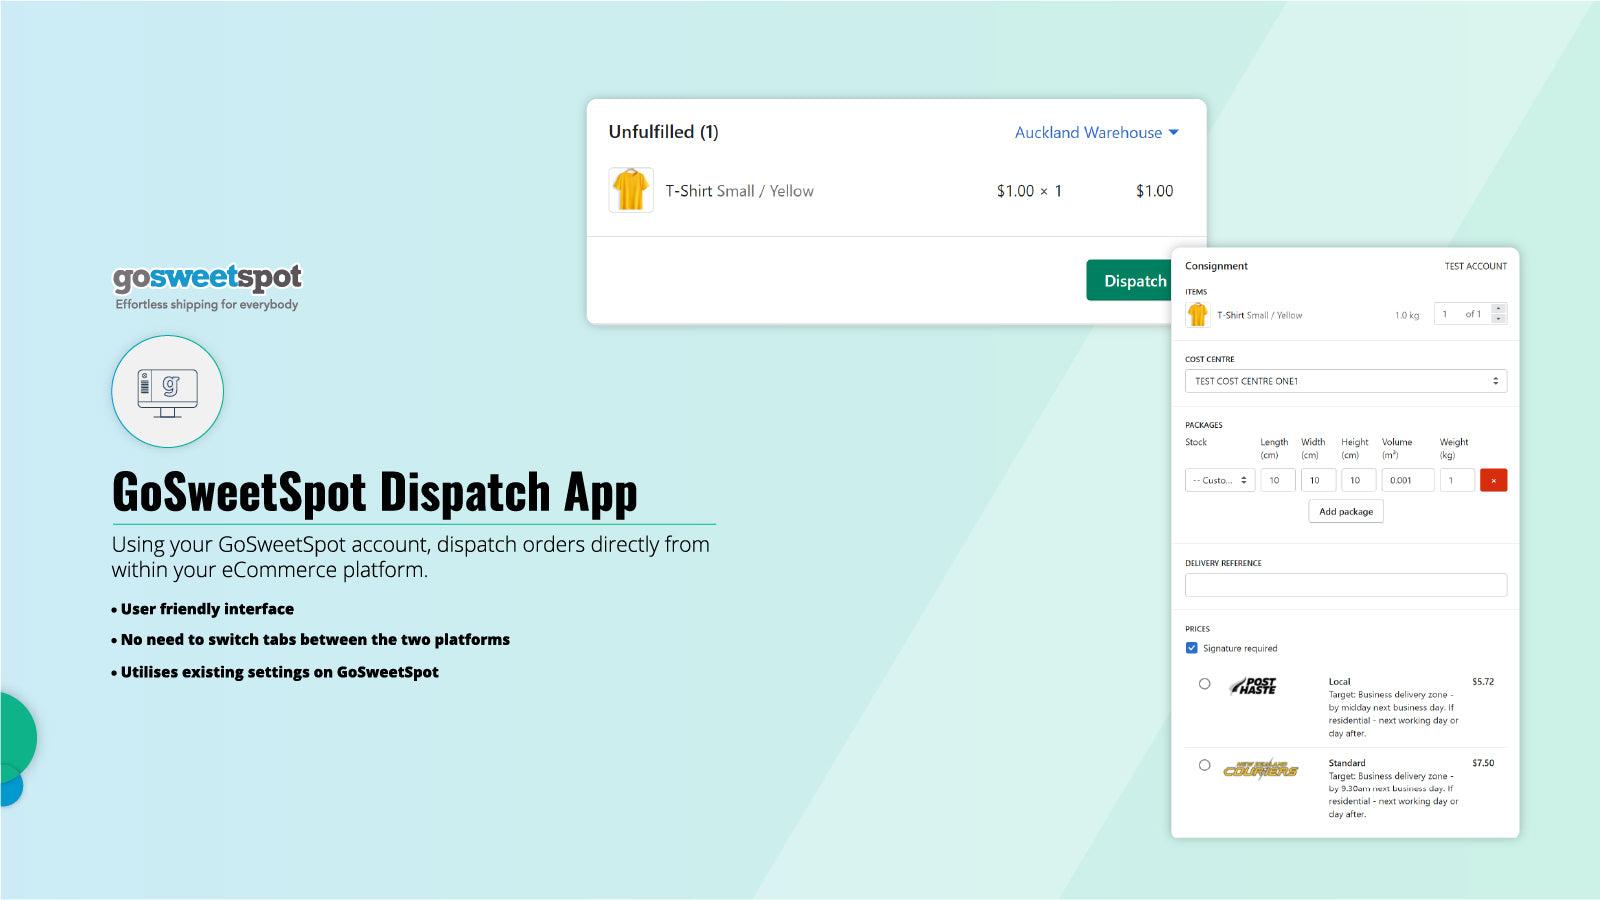Viewport: 1600px width, 900px height.
Task: Click the Unfulfilled (1) section header
Action: (665, 131)
